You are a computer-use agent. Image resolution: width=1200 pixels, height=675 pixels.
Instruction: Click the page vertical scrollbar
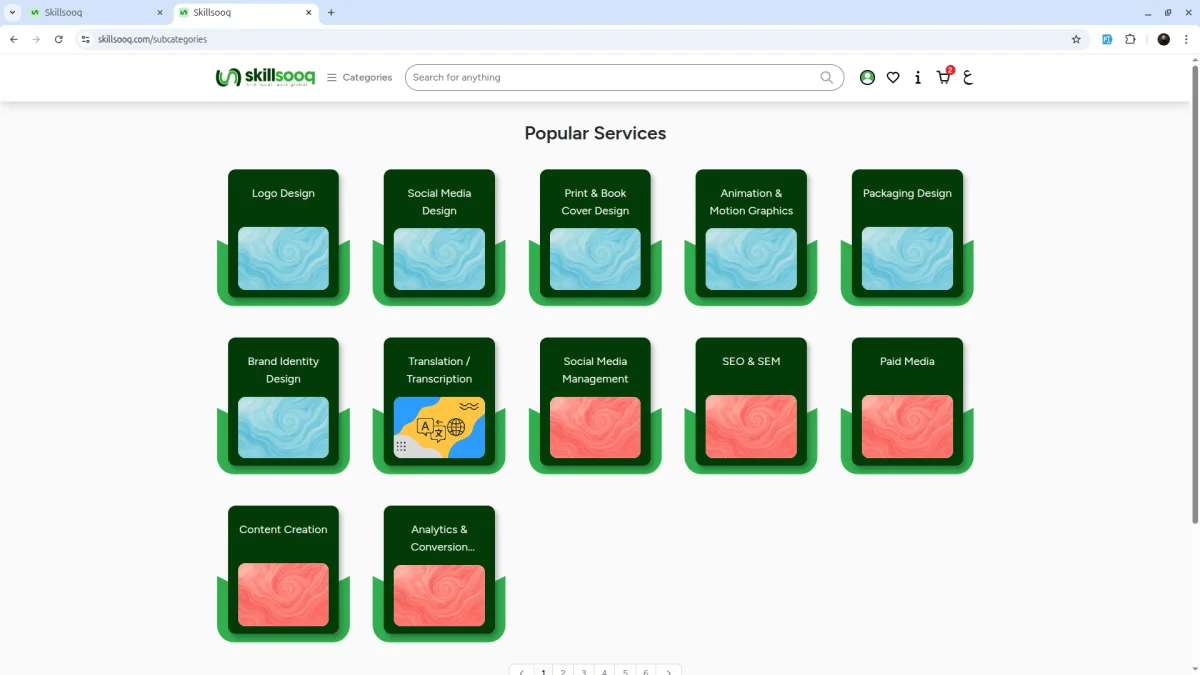pyautogui.click(x=1194, y=290)
